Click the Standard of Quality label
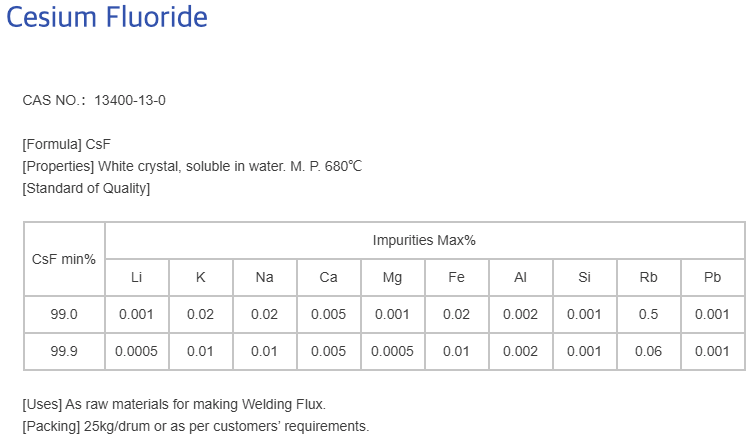748x439 pixels. coord(86,188)
